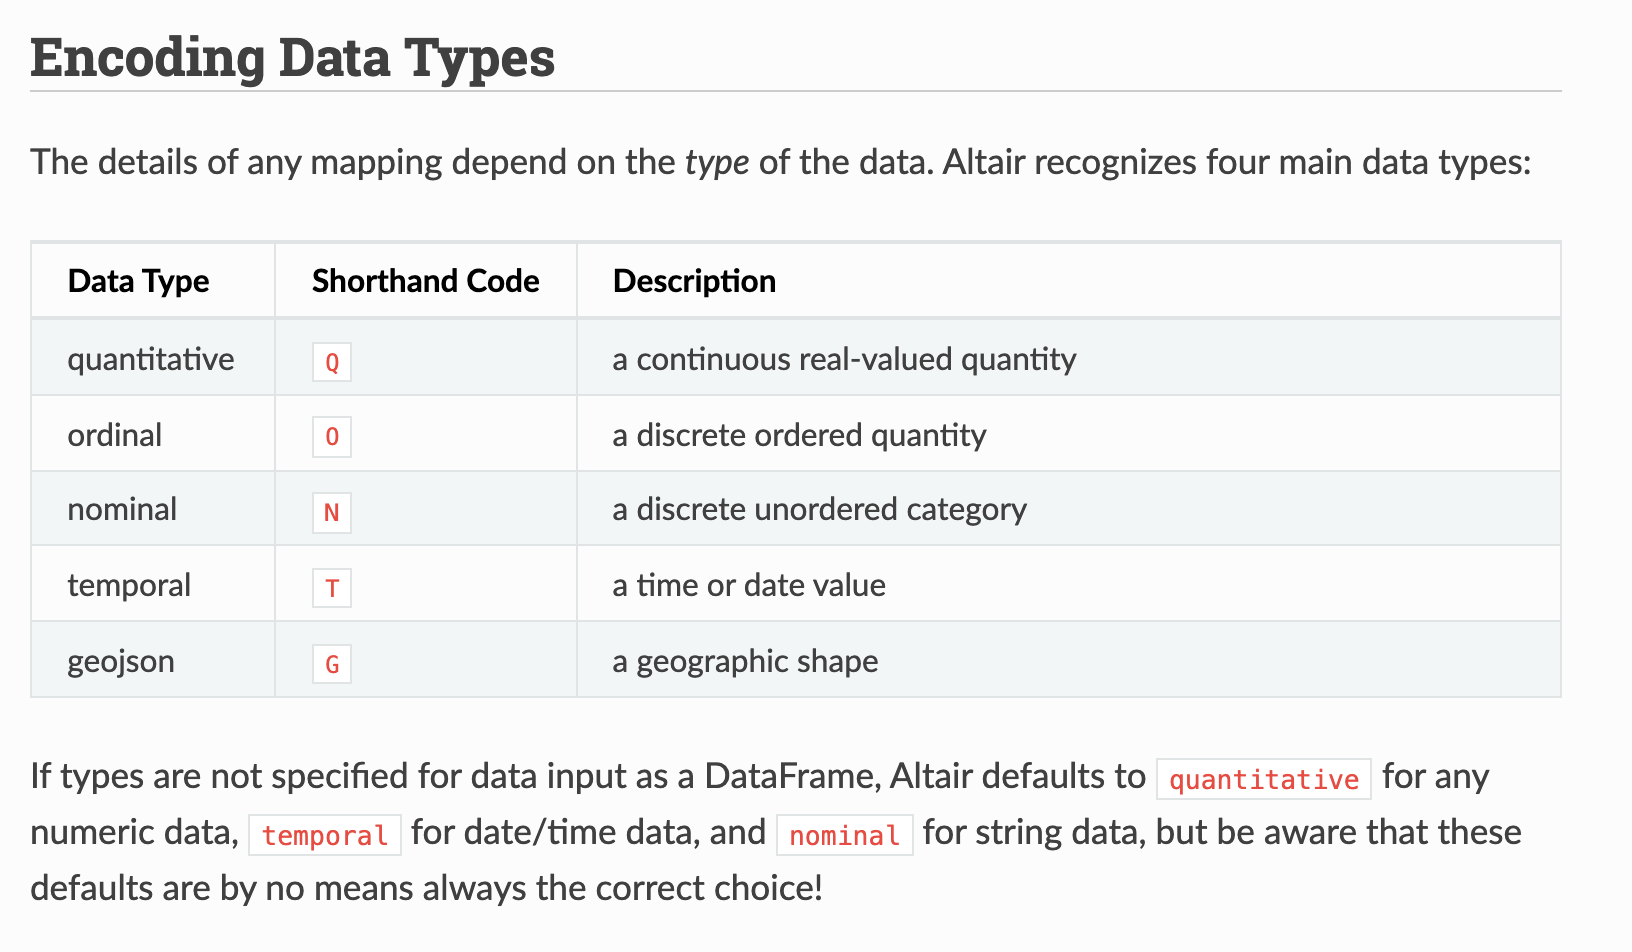The image size is (1632, 952).
Task: Click the inline code word quantitative in paragraph
Action: point(1264,779)
